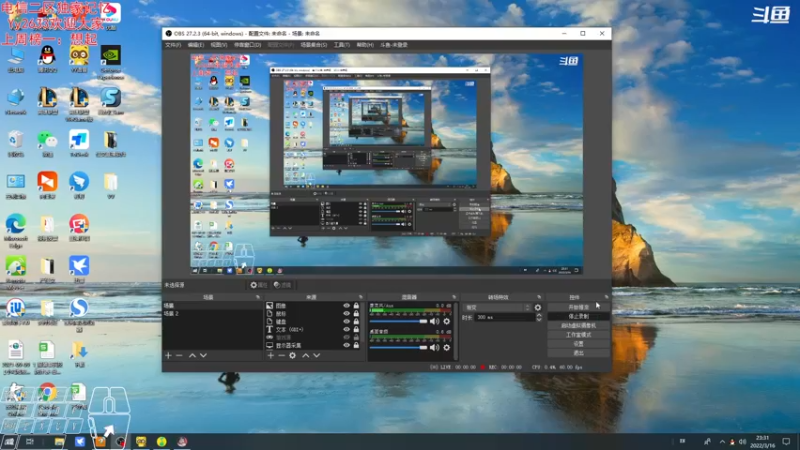Viewport: 800px width, 450px height.
Task: Open Google Chrome desktop icon
Action: tap(47, 398)
